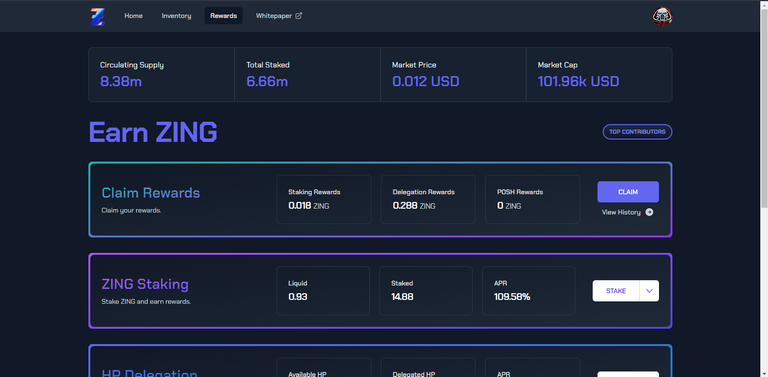
Task: Click the Earn ZING heading
Action: coord(153,132)
